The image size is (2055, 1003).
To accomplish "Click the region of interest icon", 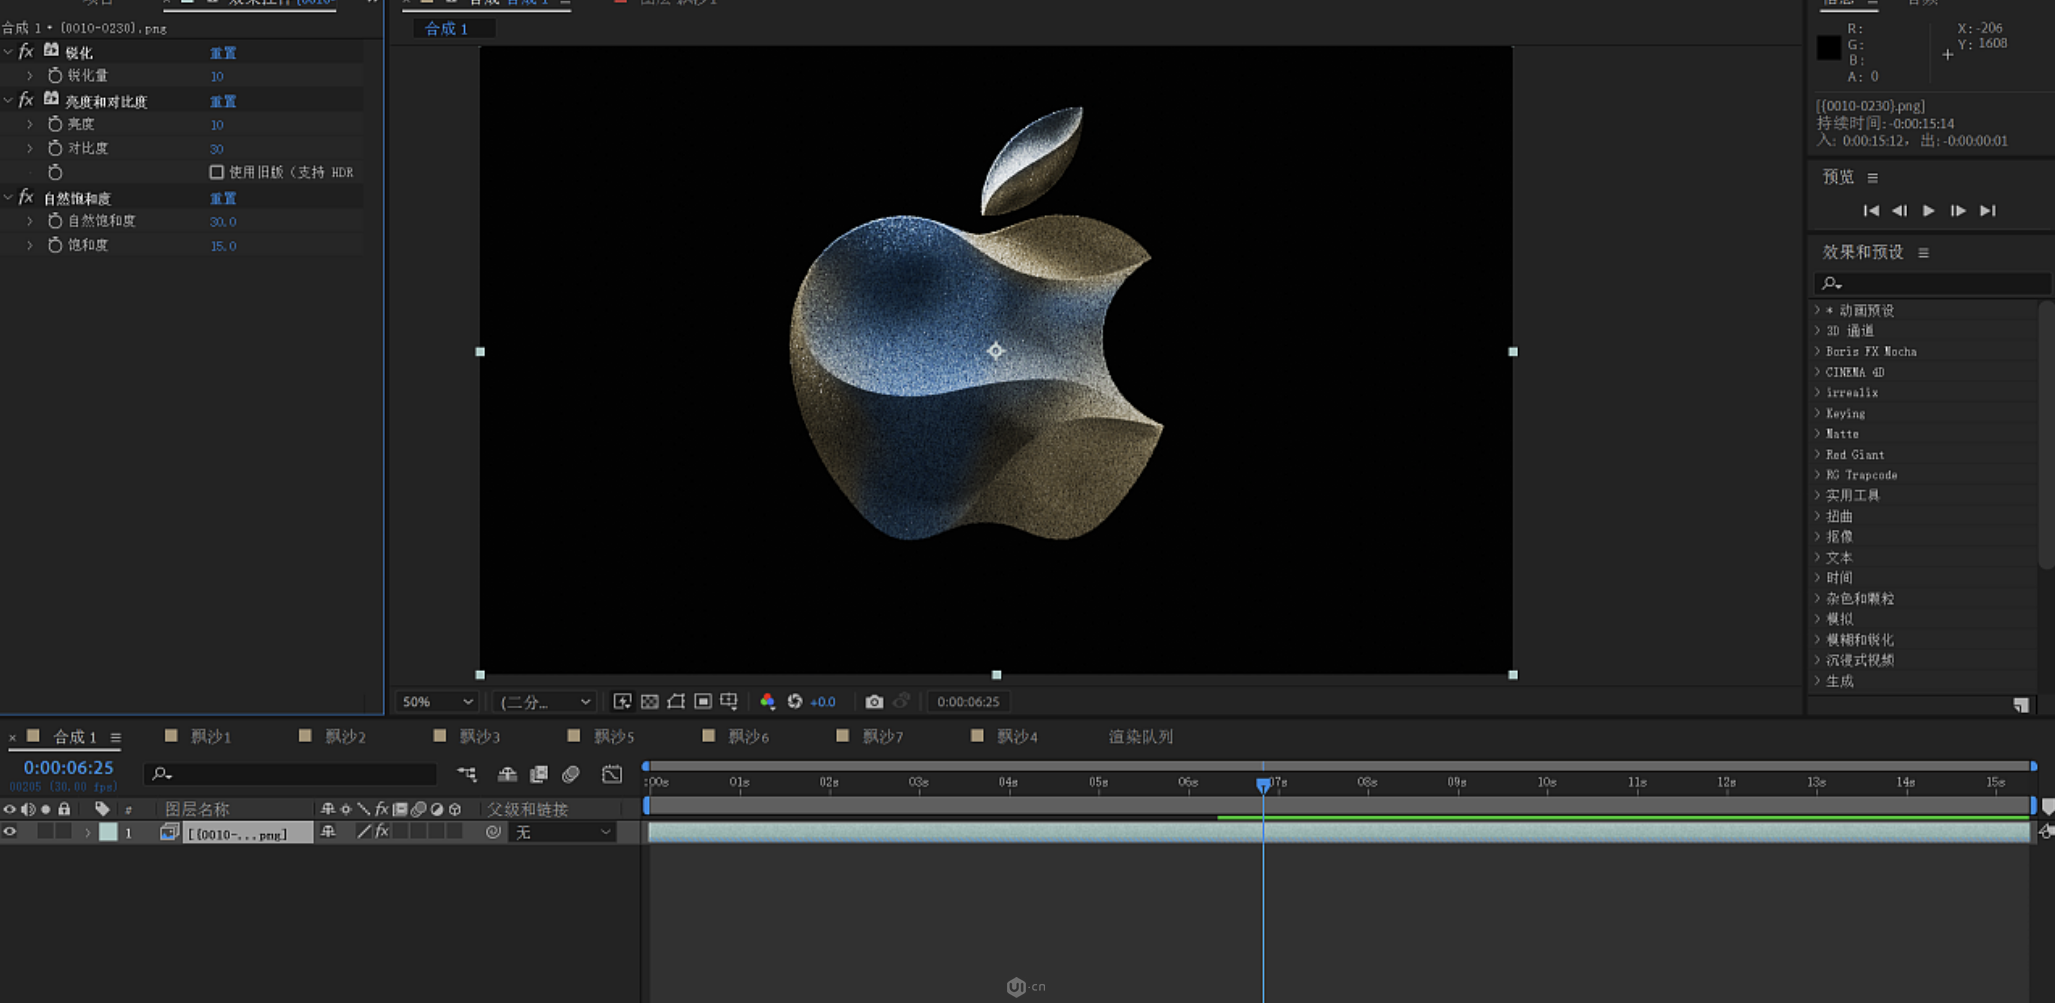I will (x=703, y=701).
